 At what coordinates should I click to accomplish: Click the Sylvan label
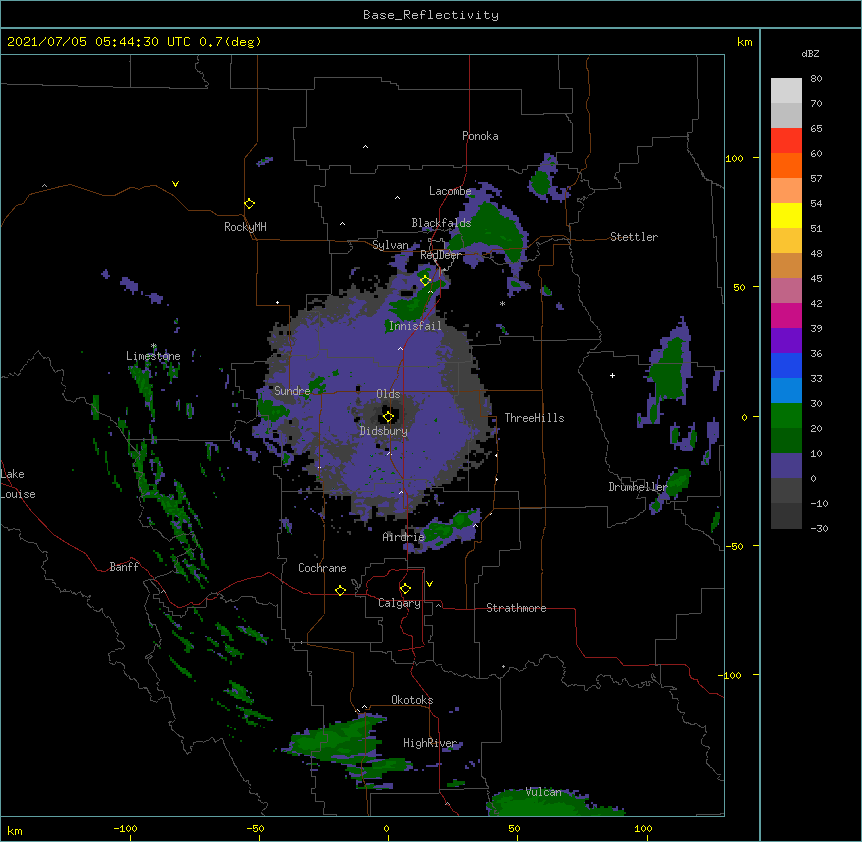click(x=390, y=245)
